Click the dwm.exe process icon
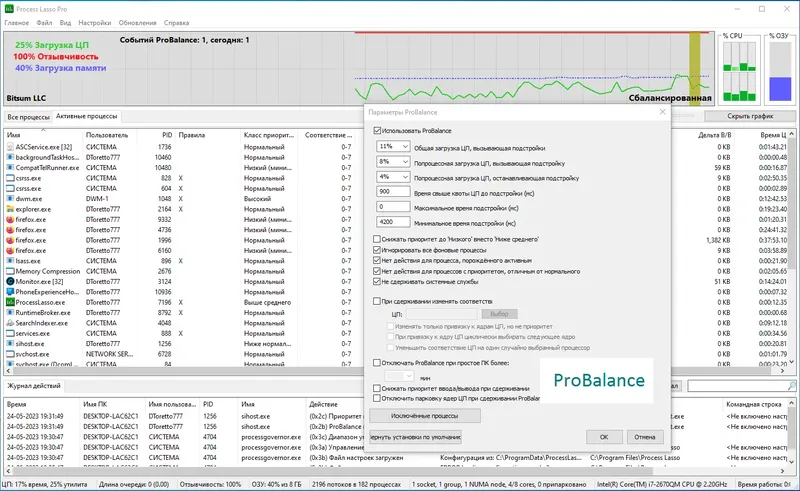This screenshot has height=491, width=800. (x=10, y=199)
